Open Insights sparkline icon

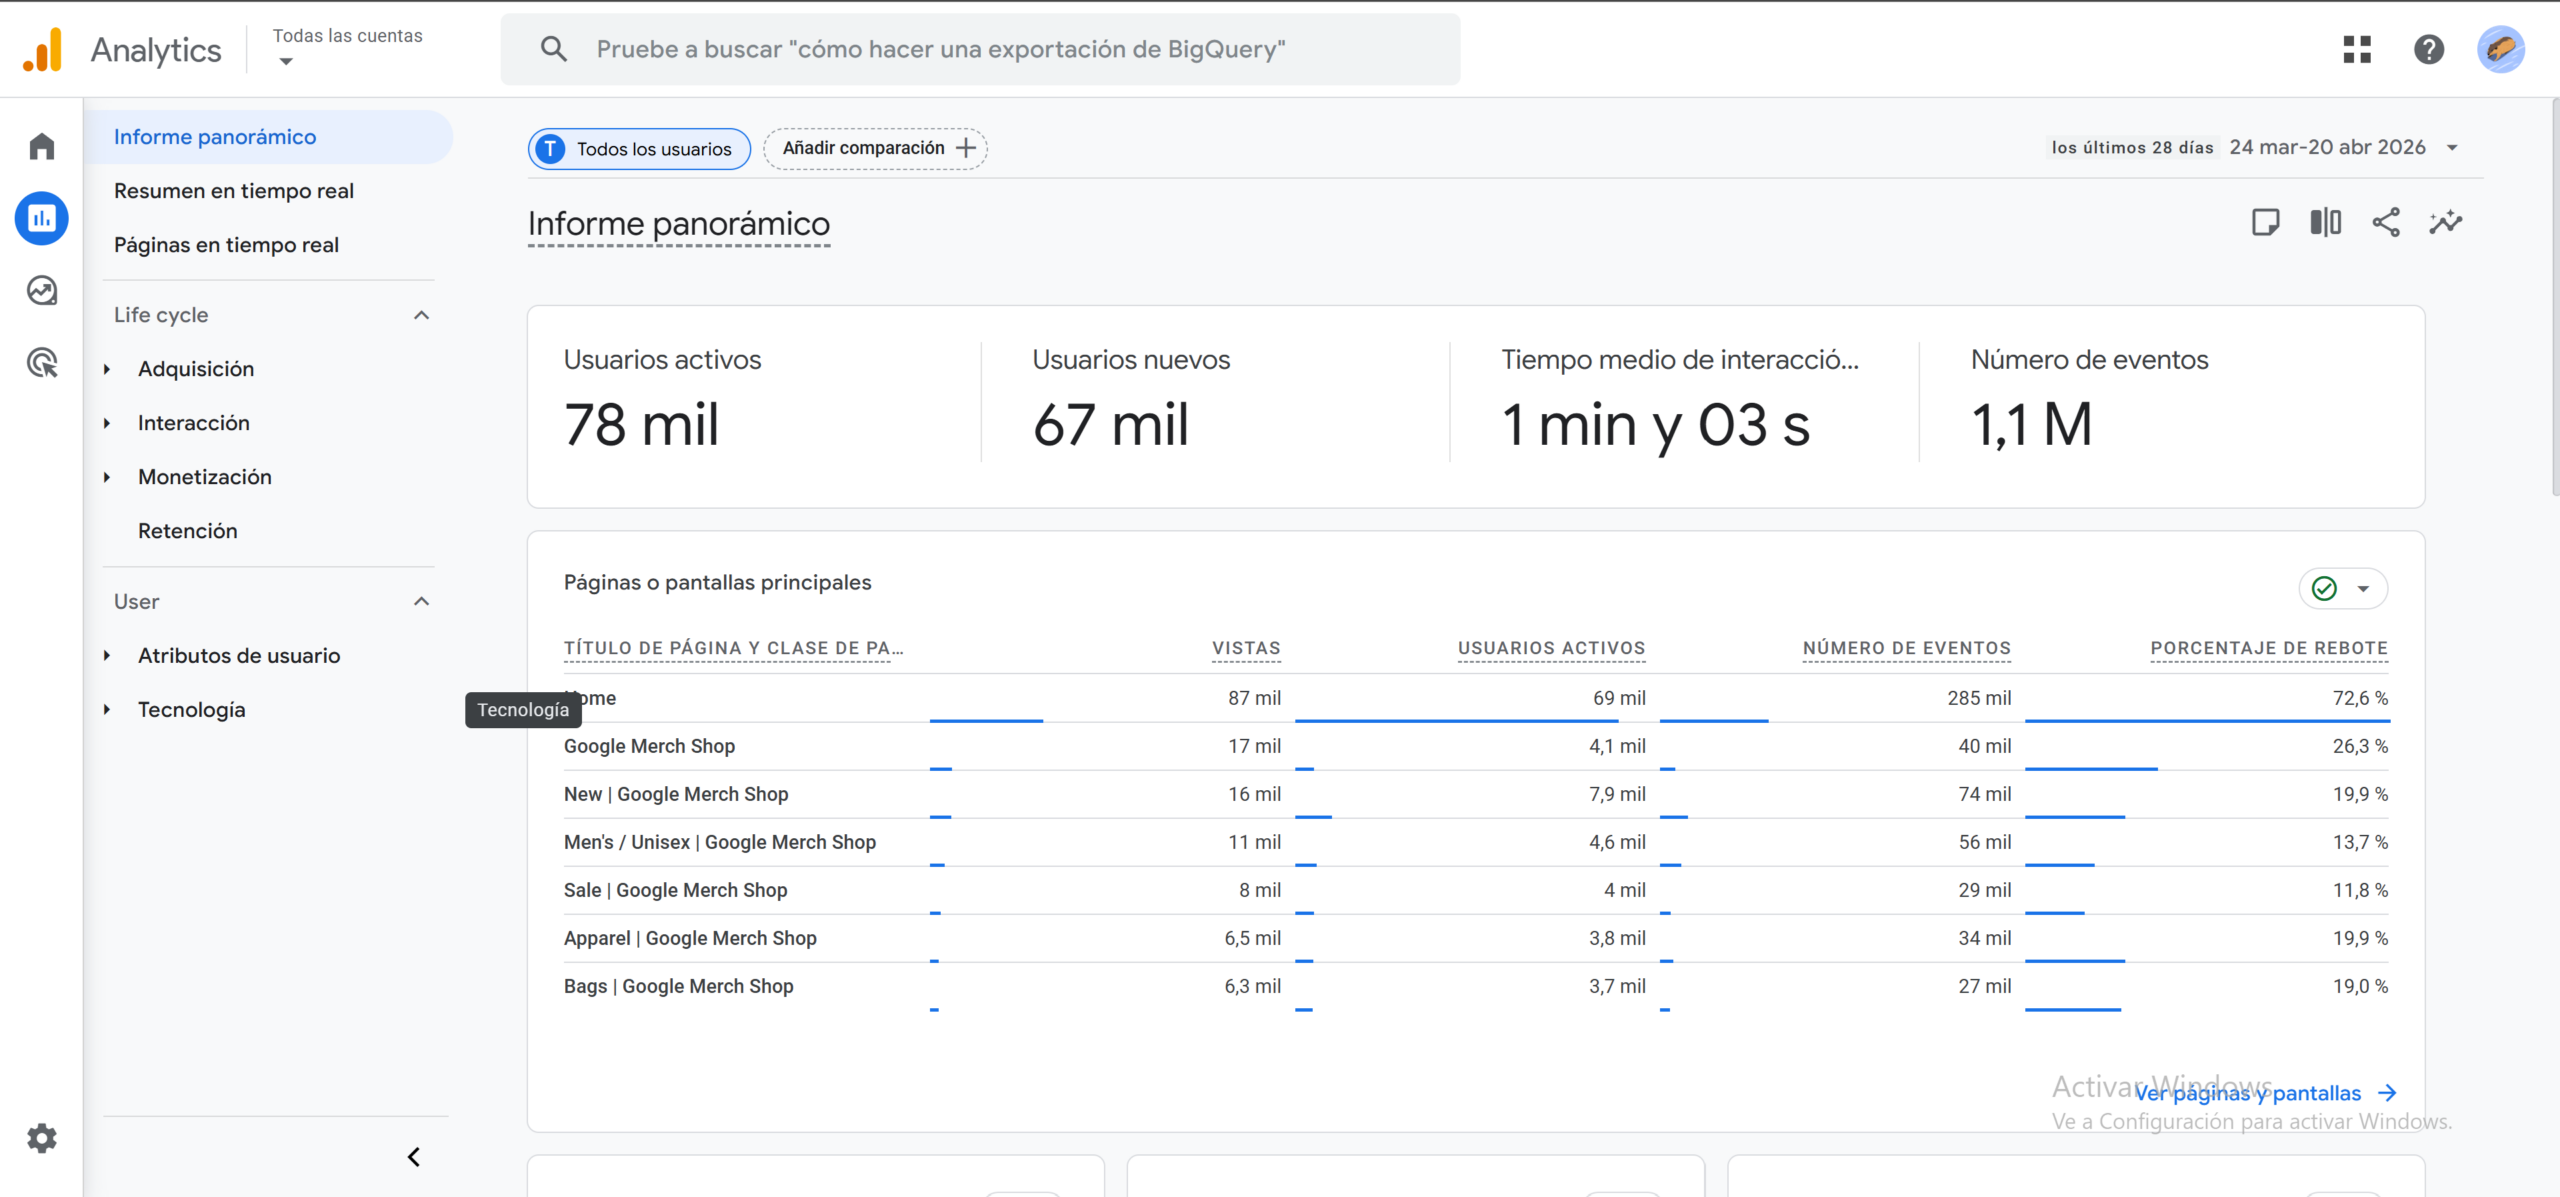pos(2446,222)
